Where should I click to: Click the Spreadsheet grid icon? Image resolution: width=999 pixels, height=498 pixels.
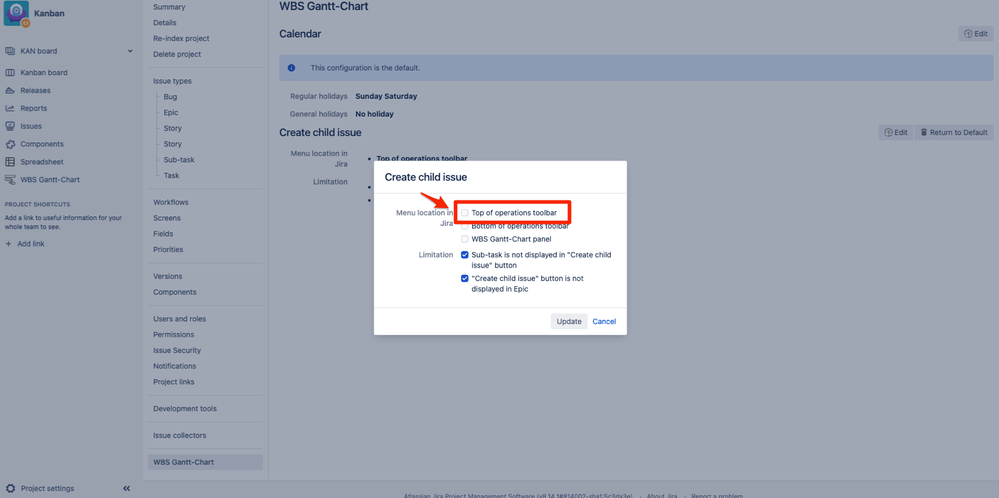(x=10, y=162)
